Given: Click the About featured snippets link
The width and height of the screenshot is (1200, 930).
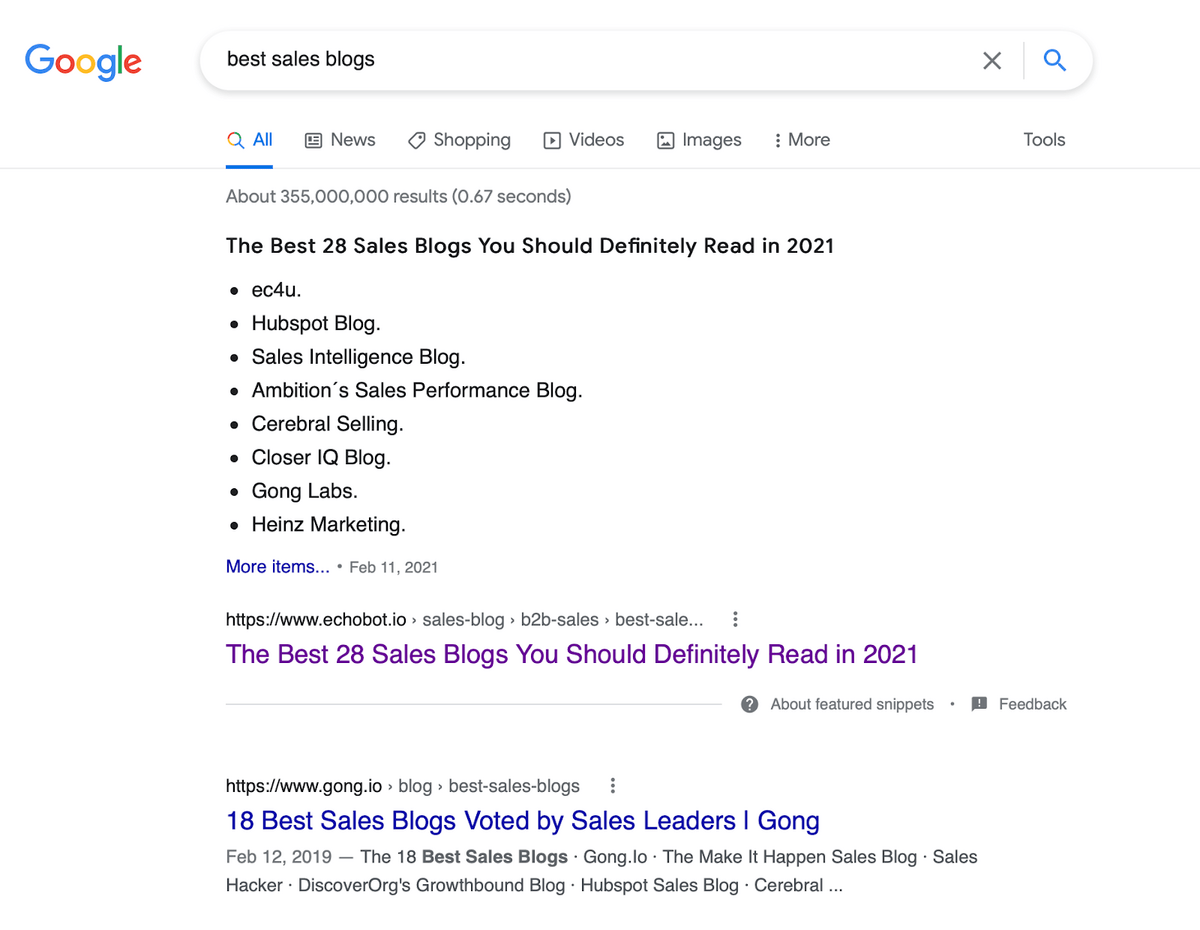Looking at the screenshot, I should click(x=852, y=704).
